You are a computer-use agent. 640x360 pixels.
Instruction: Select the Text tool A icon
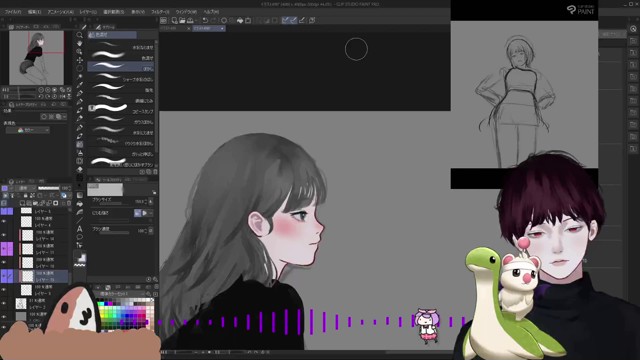[80, 229]
